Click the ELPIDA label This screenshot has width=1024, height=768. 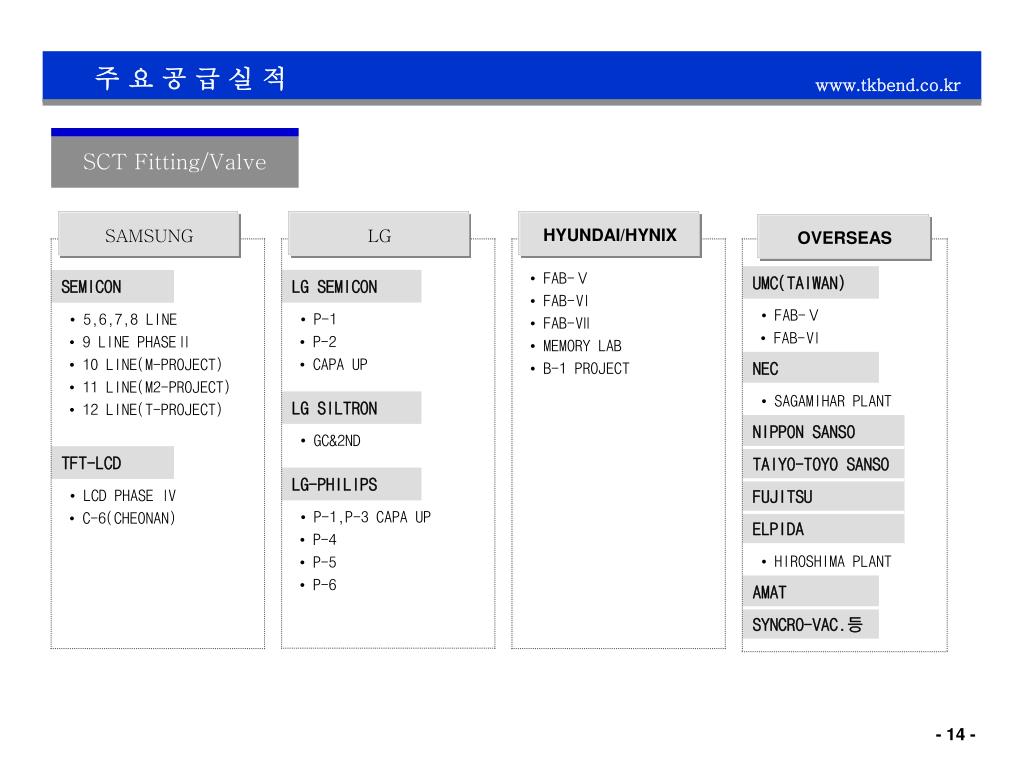pos(824,529)
